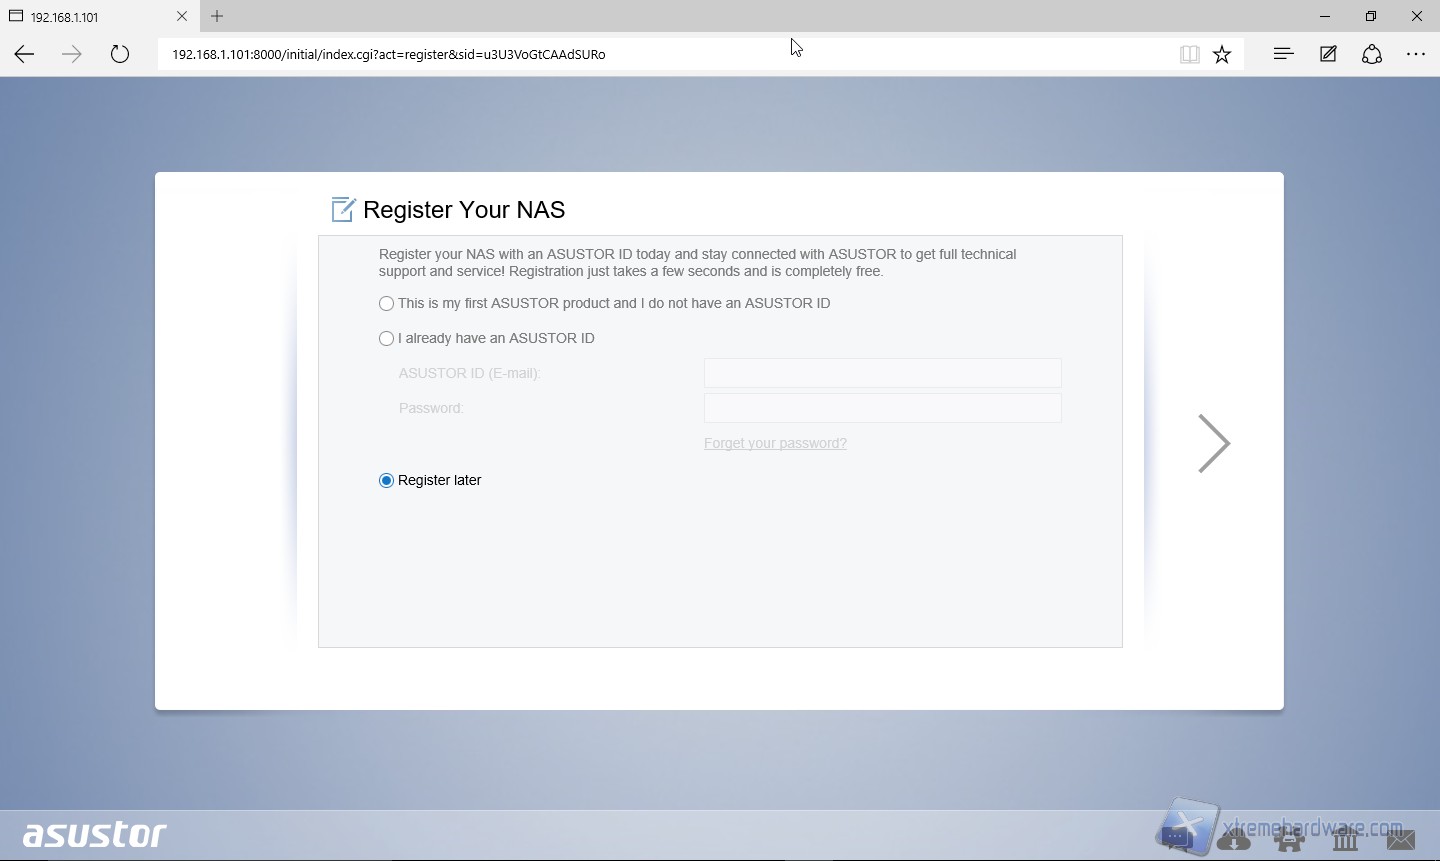This screenshot has width=1440, height=861.
Task: Click the Share icon in browser toolbar
Action: [1372, 54]
